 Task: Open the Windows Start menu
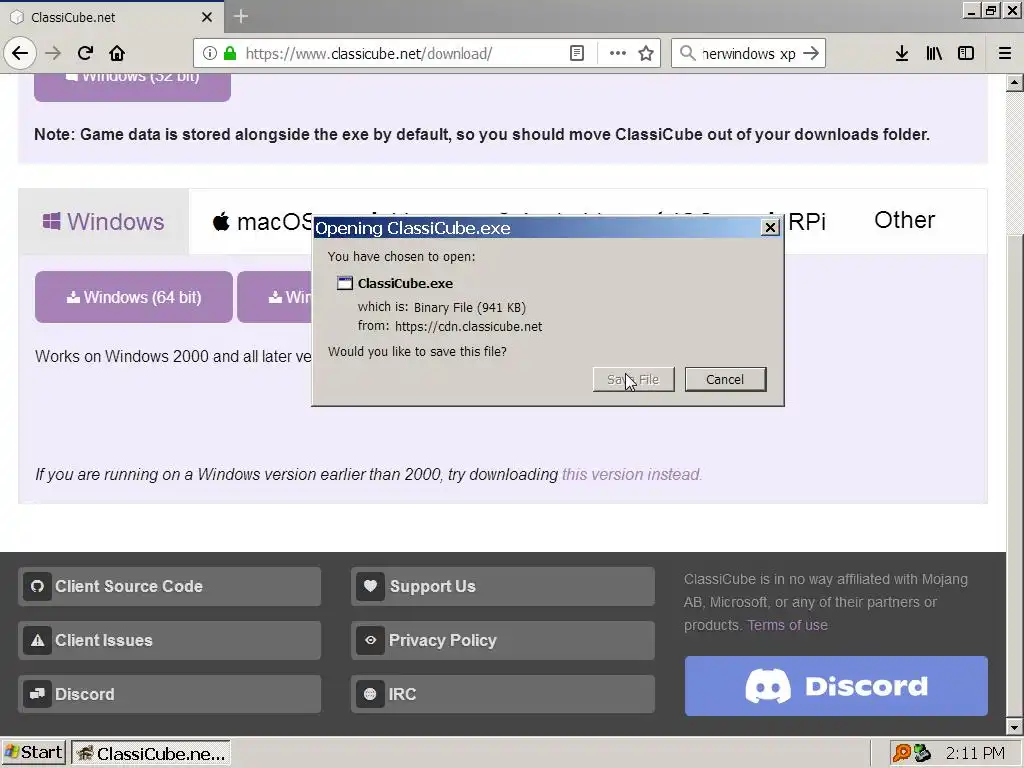click(x=34, y=753)
